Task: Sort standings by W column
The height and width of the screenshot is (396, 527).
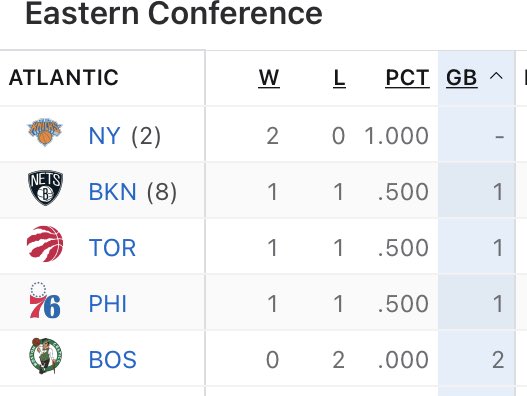Action: 269,78
